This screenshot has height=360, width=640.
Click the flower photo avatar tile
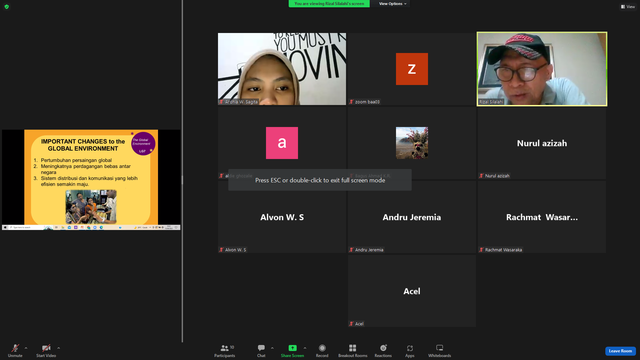tap(412, 143)
